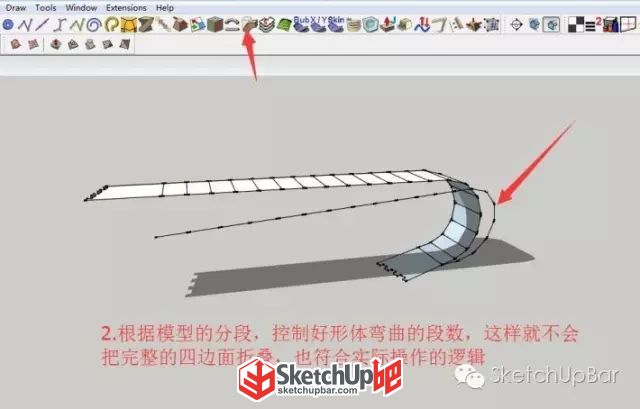
Task: Click the red-topped mound icon in second row
Action: click(x=56, y=44)
